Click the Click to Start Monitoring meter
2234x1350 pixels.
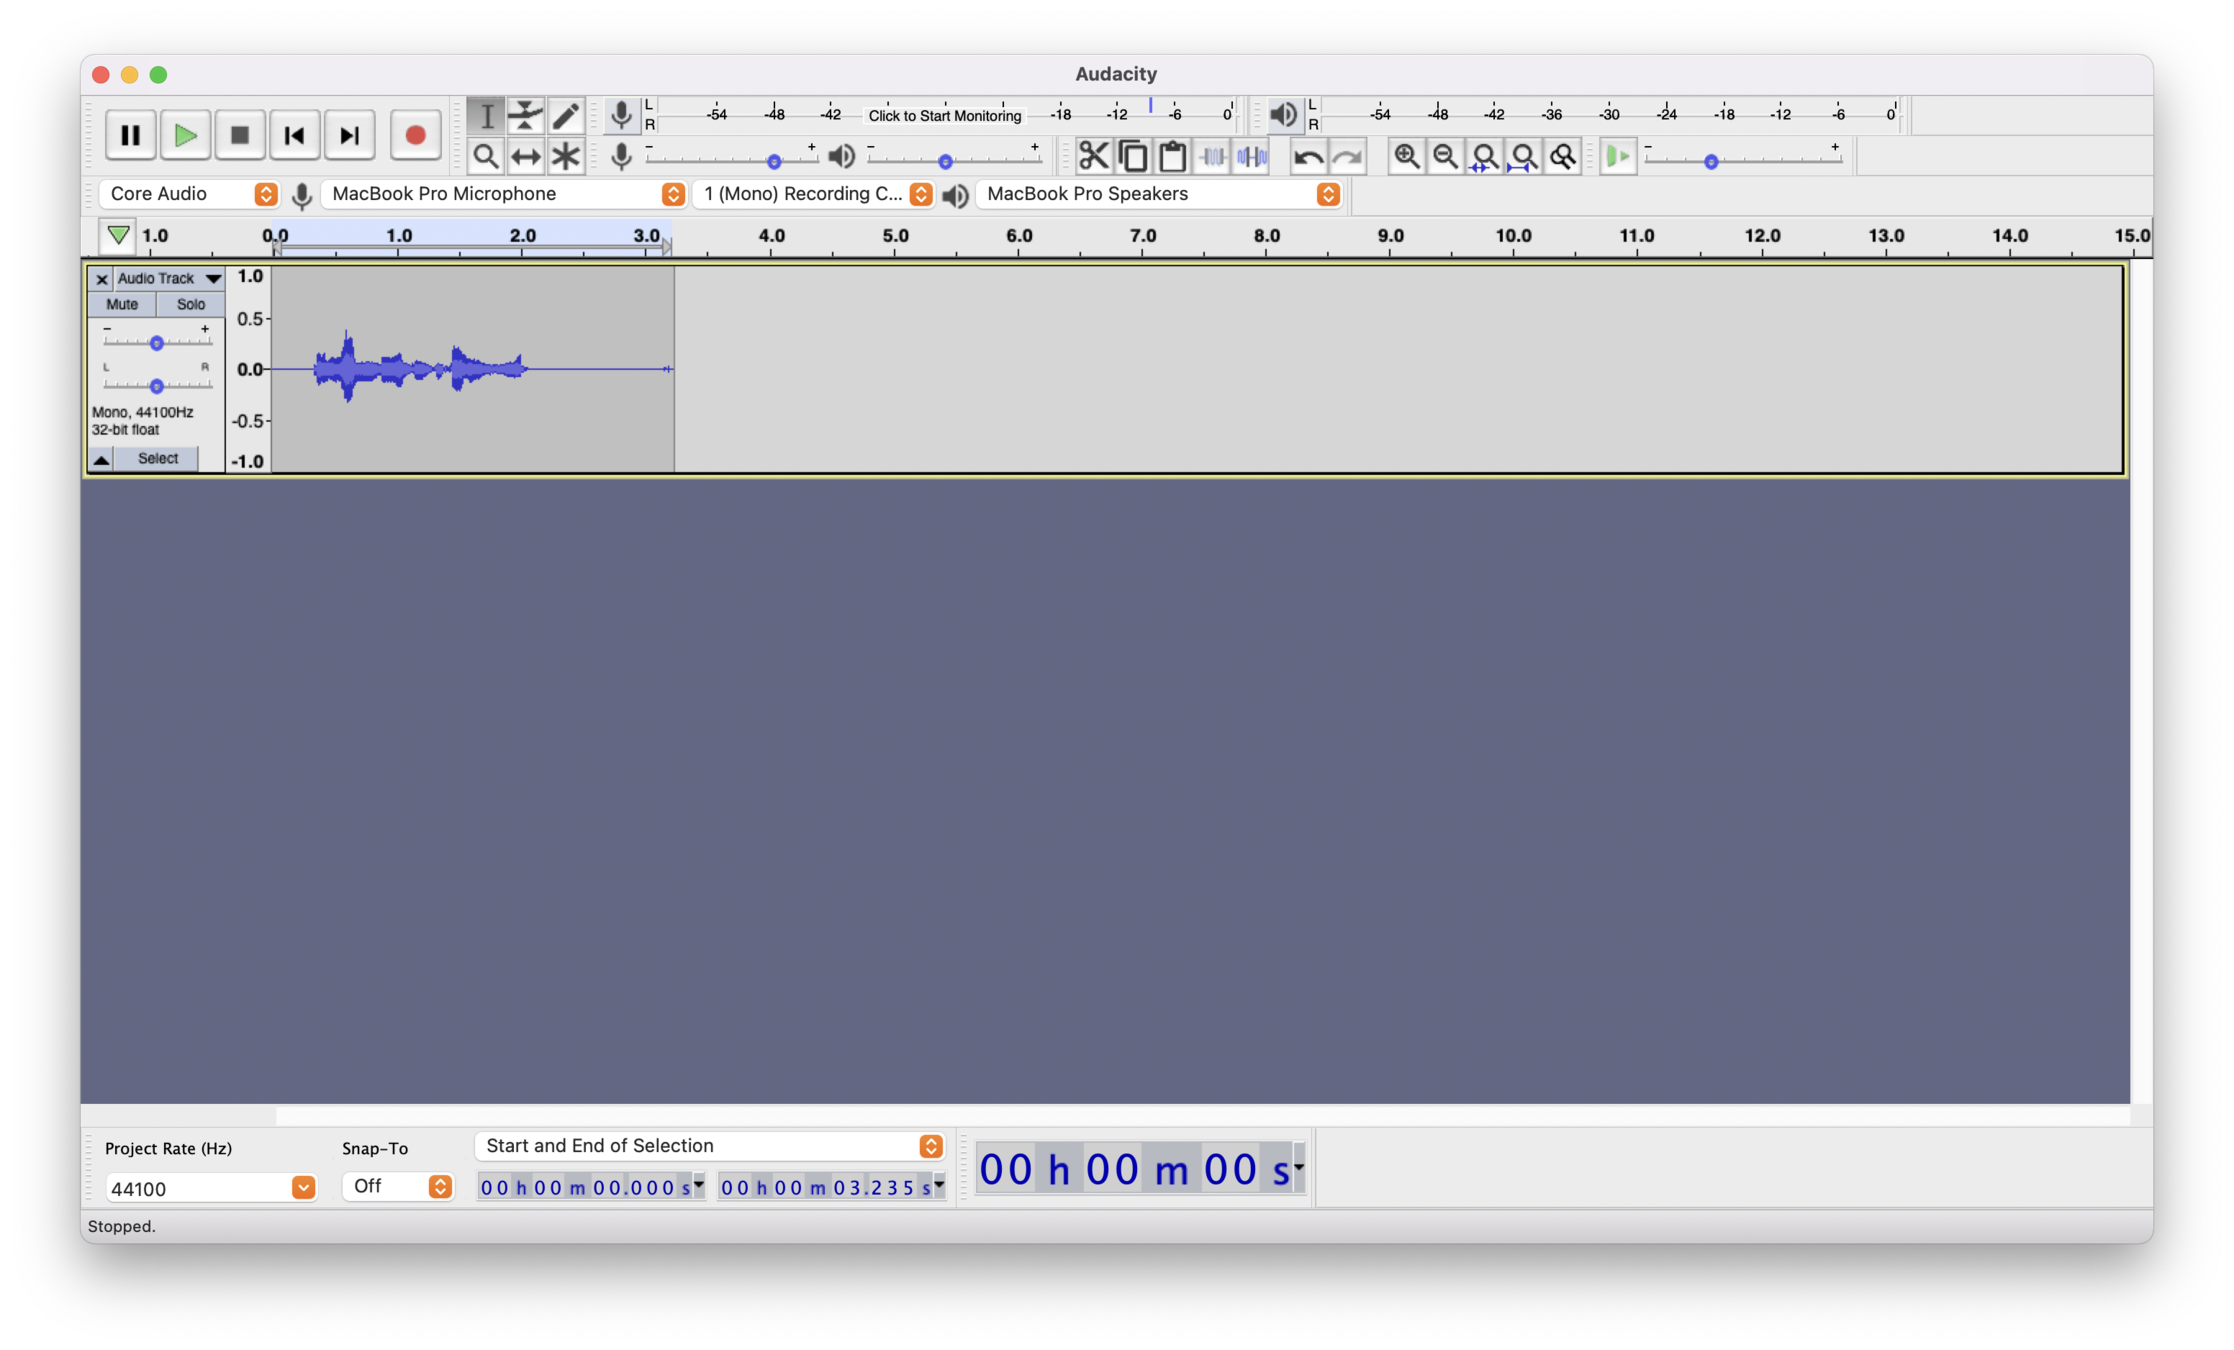pos(944,115)
